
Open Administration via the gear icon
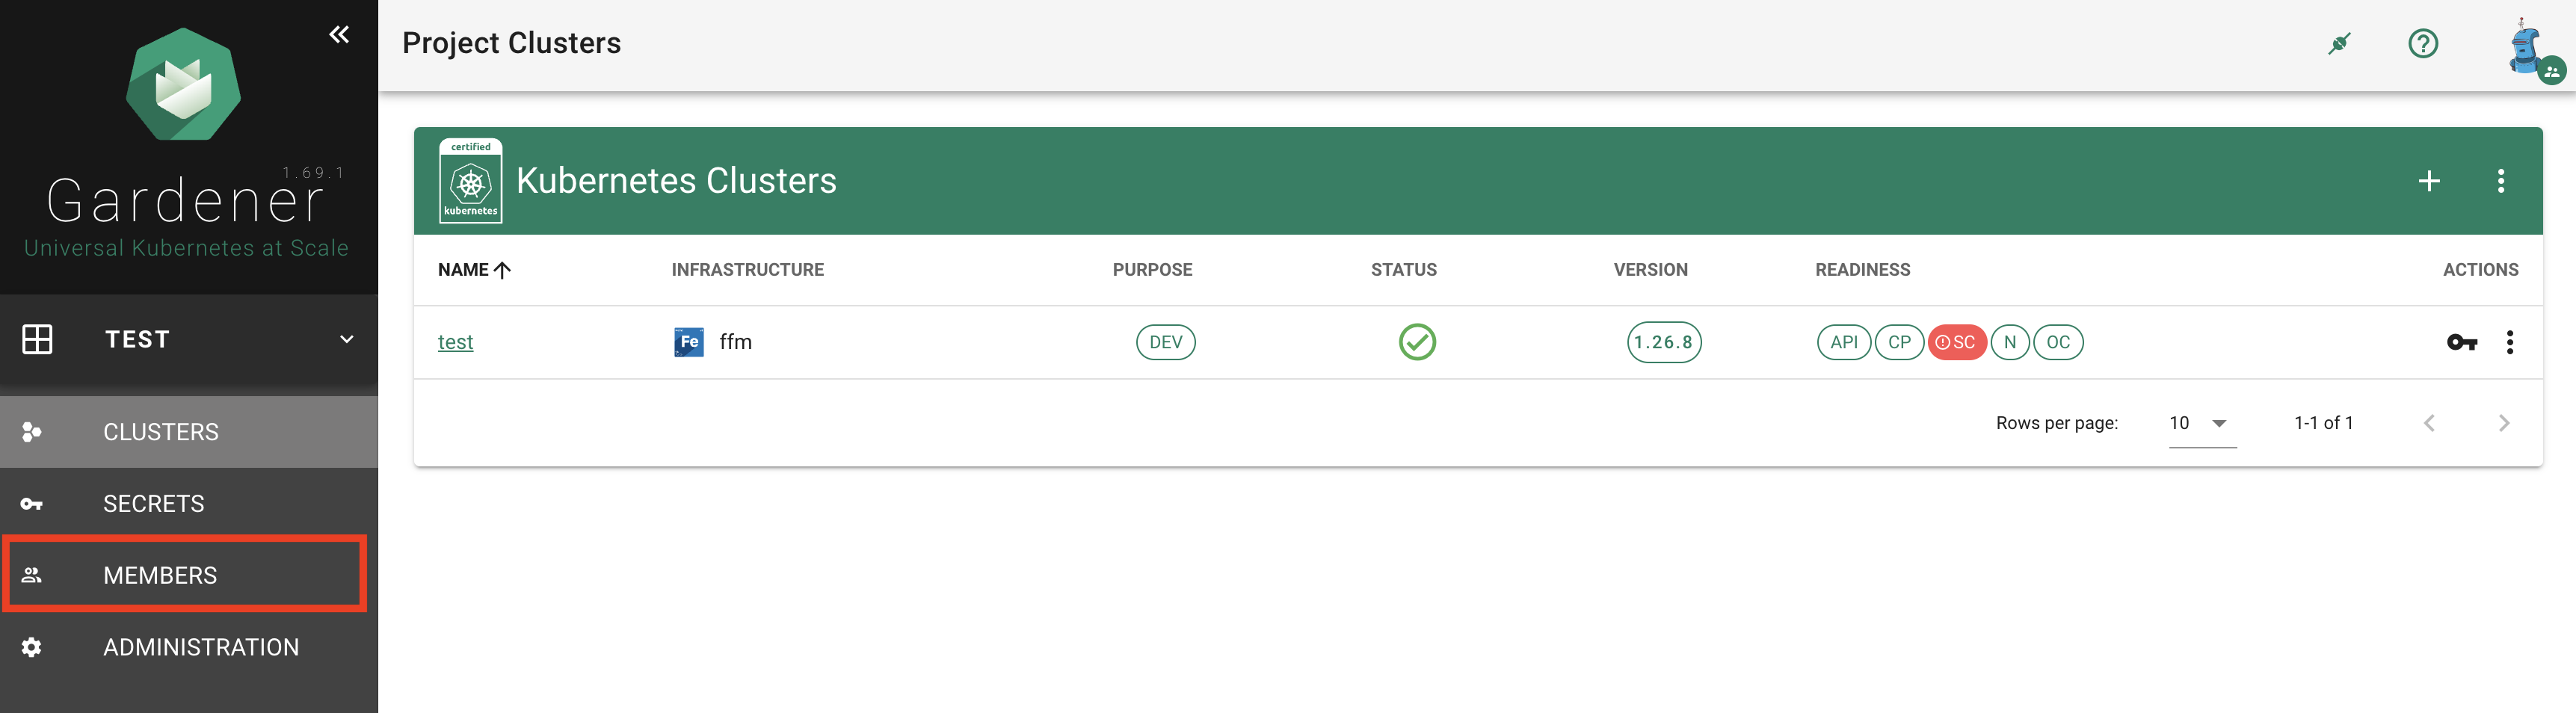pyautogui.click(x=31, y=647)
